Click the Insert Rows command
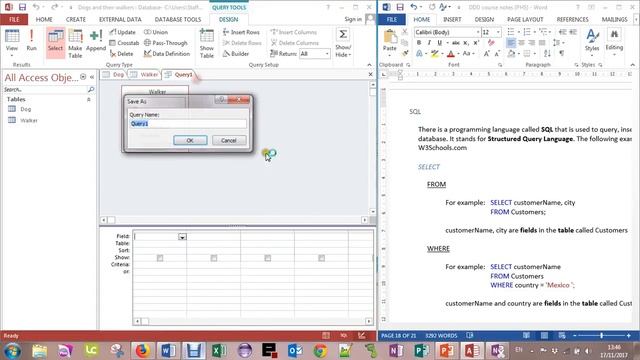The width and height of the screenshot is (640, 360). tap(241, 32)
